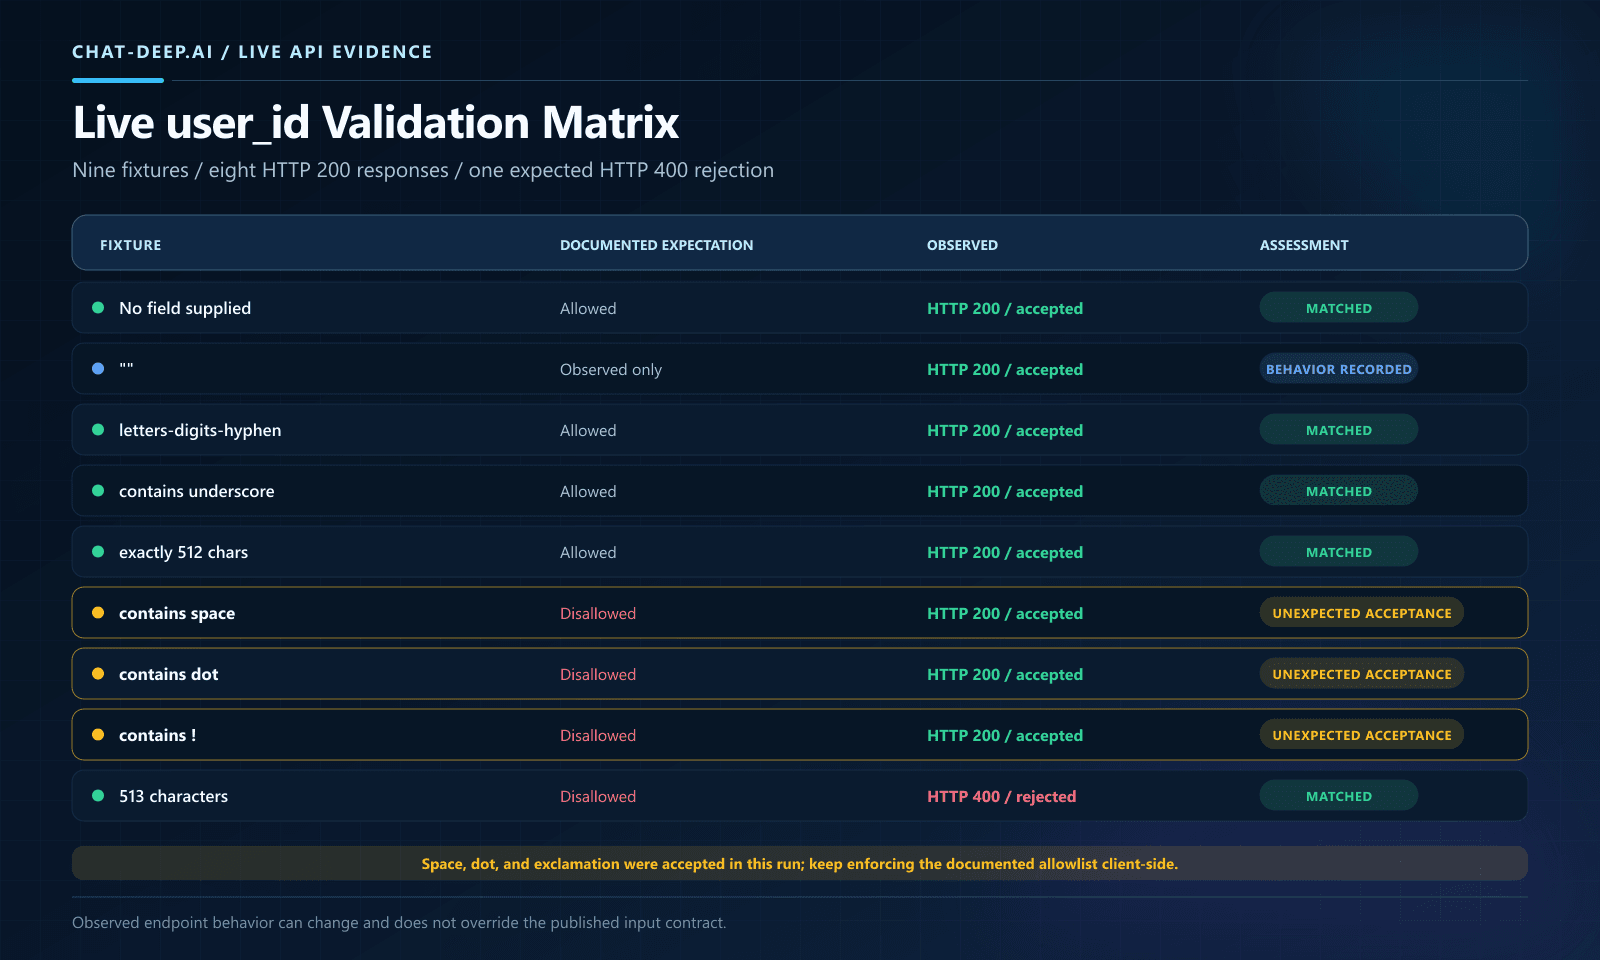The image size is (1600, 960).
Task: Click the MATCHED badge for exactly 512 chars
Action: pos(1339,552)
